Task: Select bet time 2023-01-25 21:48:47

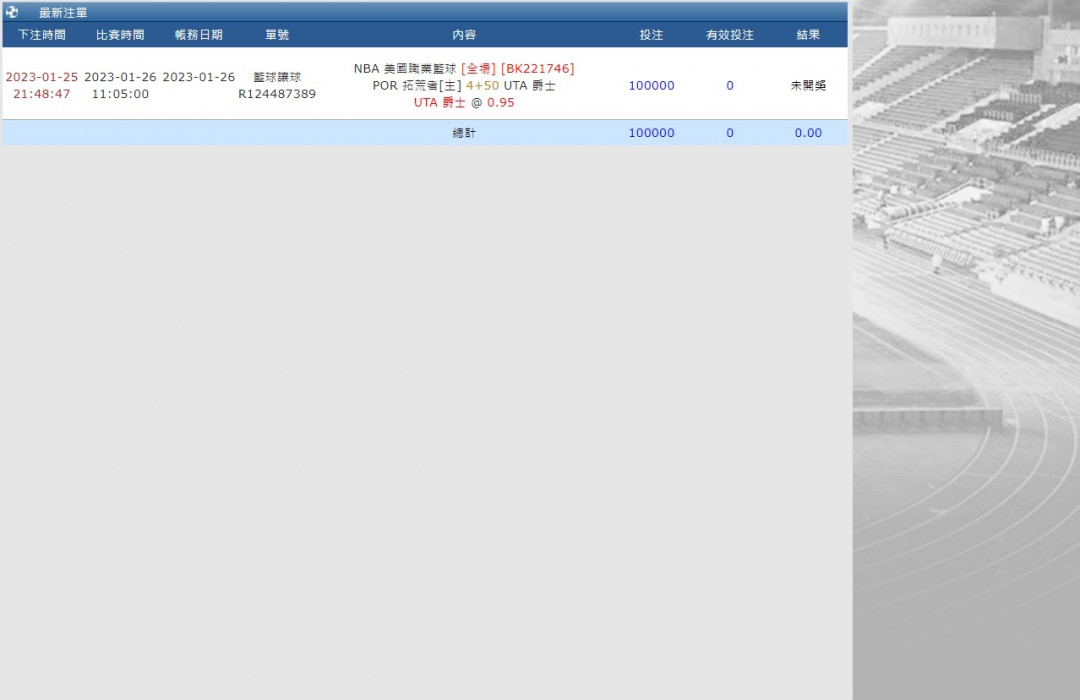Action: pos(42,85)
